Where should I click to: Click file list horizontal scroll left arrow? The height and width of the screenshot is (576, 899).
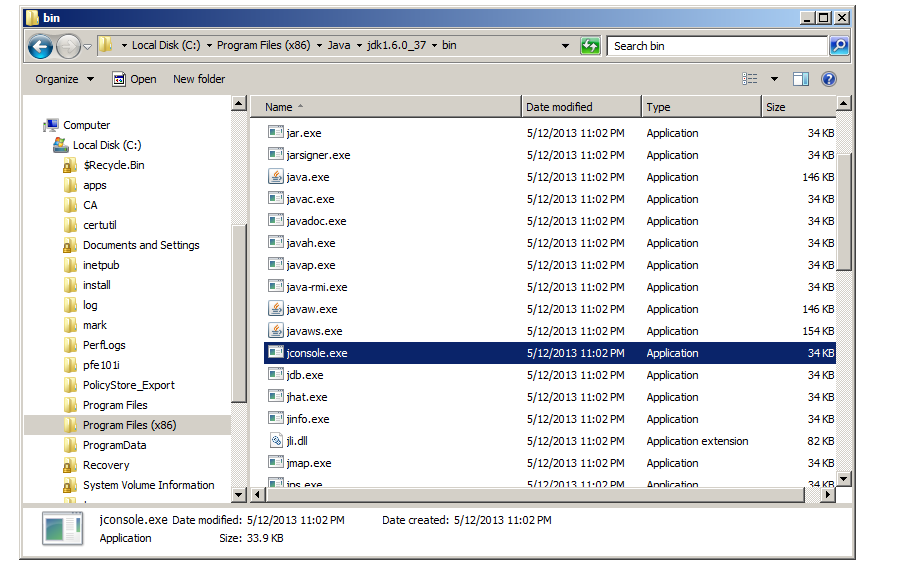[x=257, y=494]
